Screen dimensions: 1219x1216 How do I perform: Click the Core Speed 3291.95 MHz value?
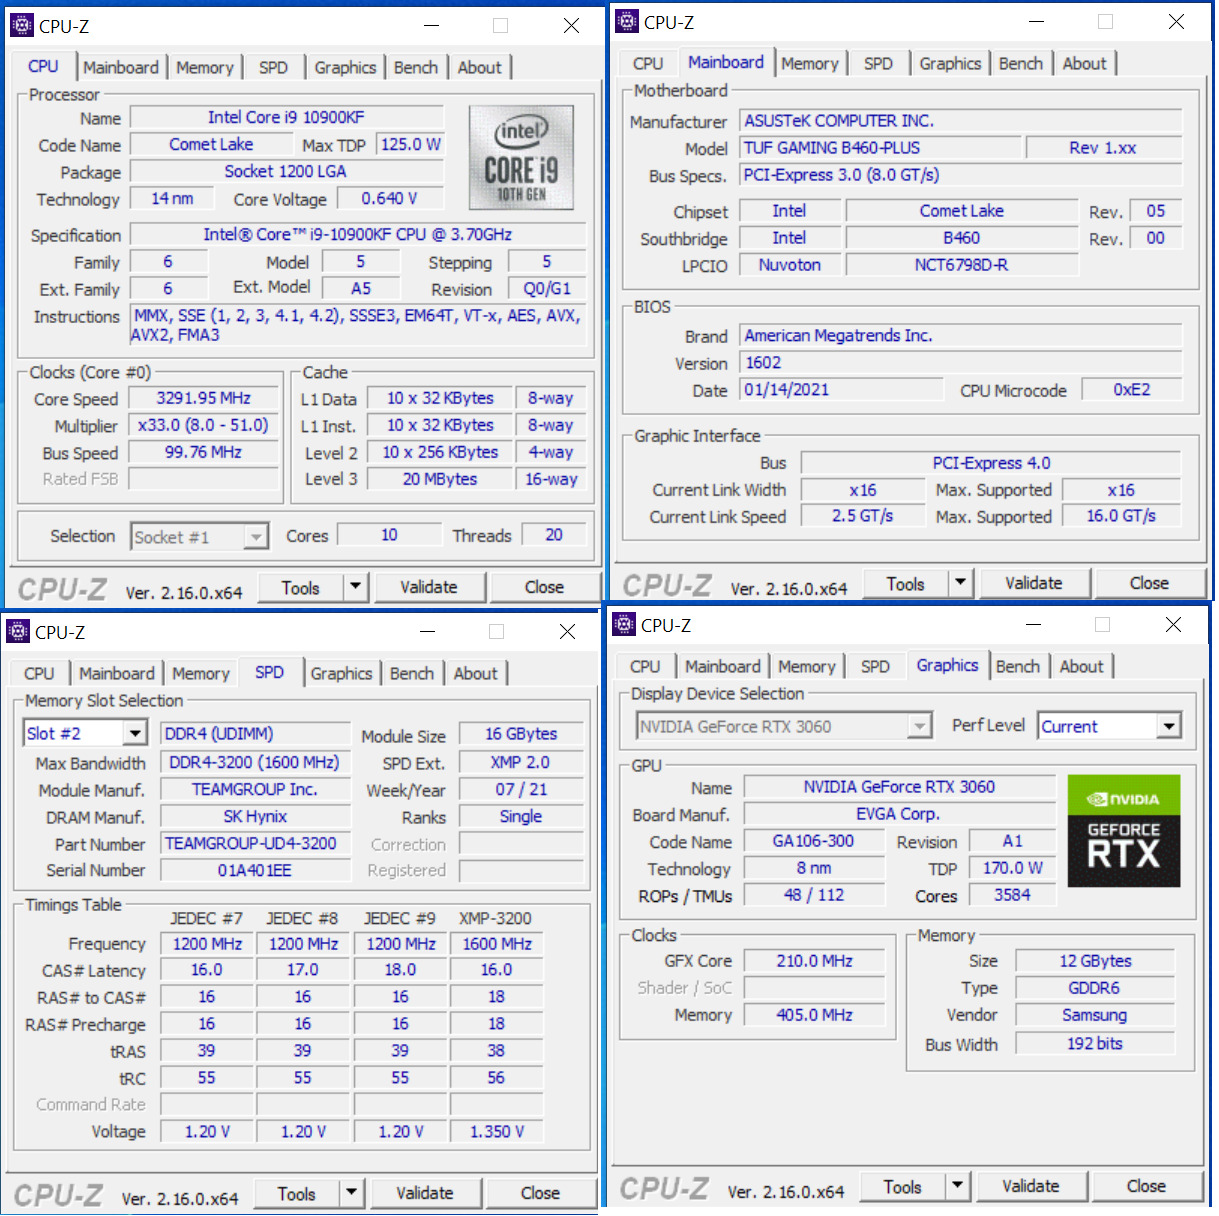pyautogui.click(x=203, y=398)
